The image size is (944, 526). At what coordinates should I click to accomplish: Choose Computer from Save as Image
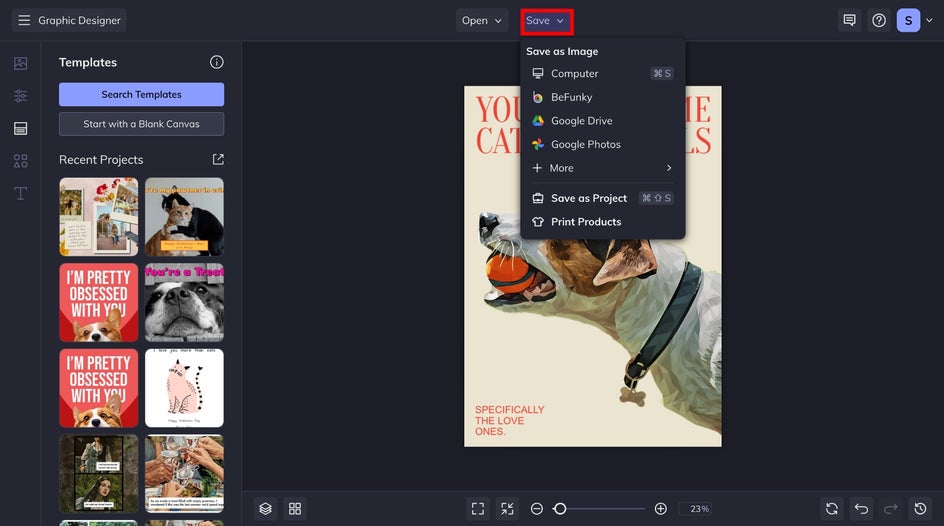[574, 73]
